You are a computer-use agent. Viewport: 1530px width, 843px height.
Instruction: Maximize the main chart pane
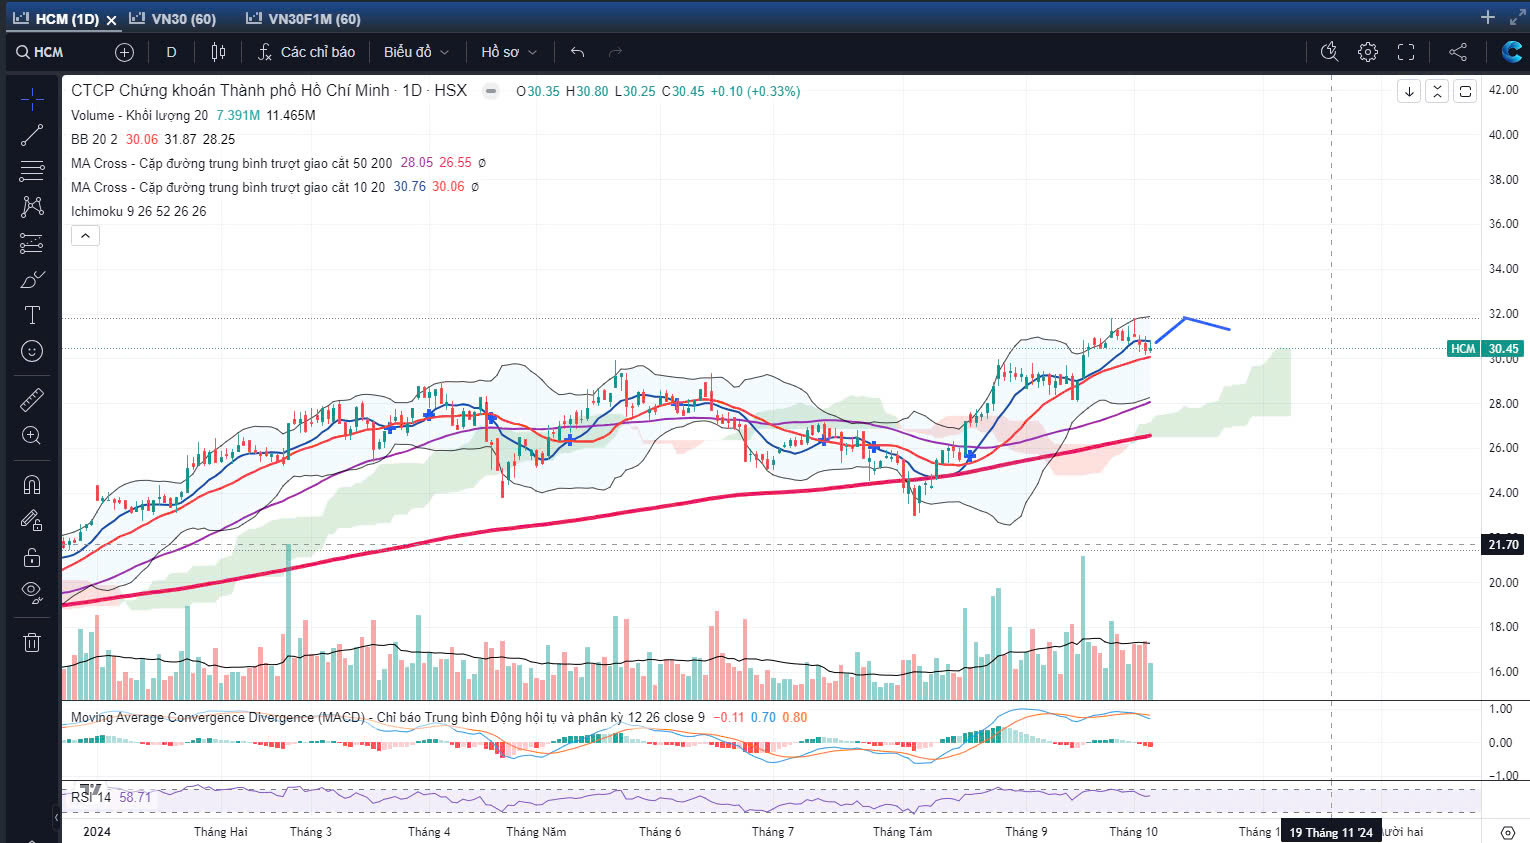[x=1465, y=91]
